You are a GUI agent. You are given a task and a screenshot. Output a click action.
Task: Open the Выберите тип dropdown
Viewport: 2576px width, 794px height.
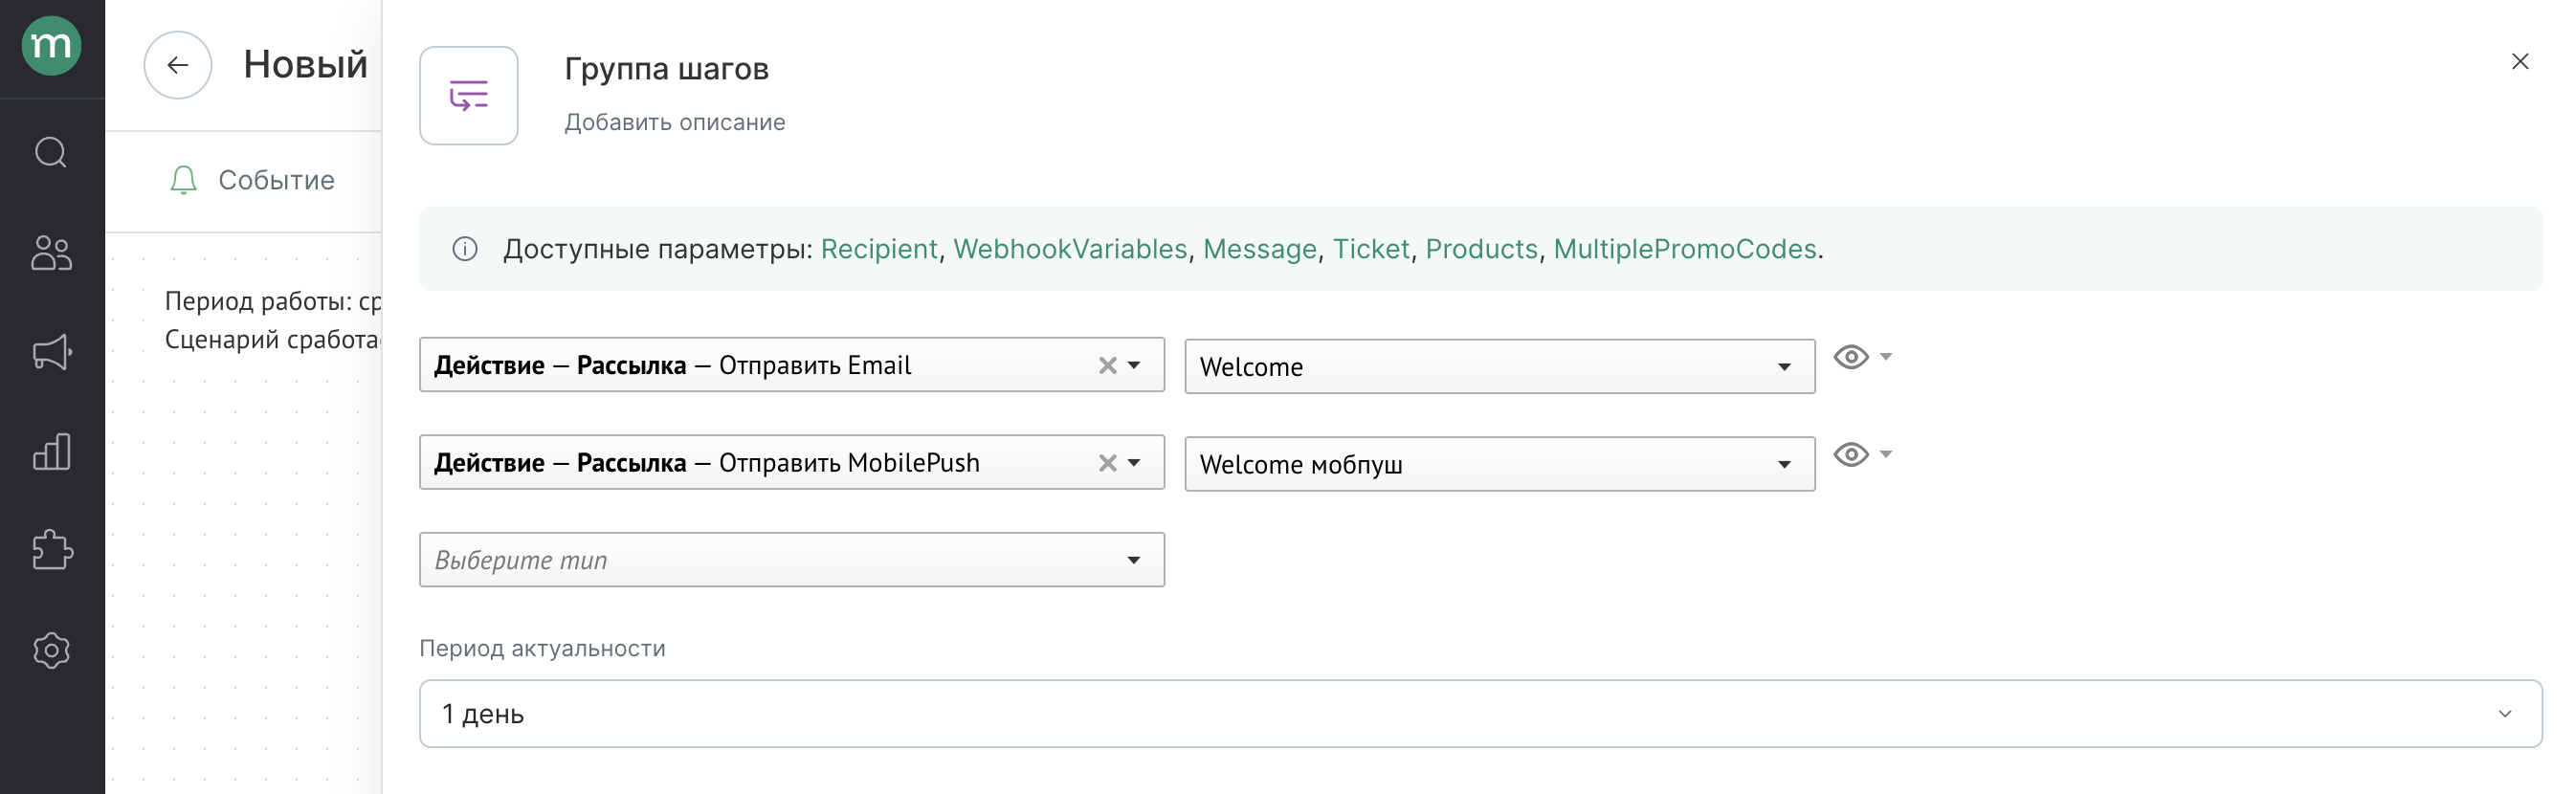(x=792, y=560)
